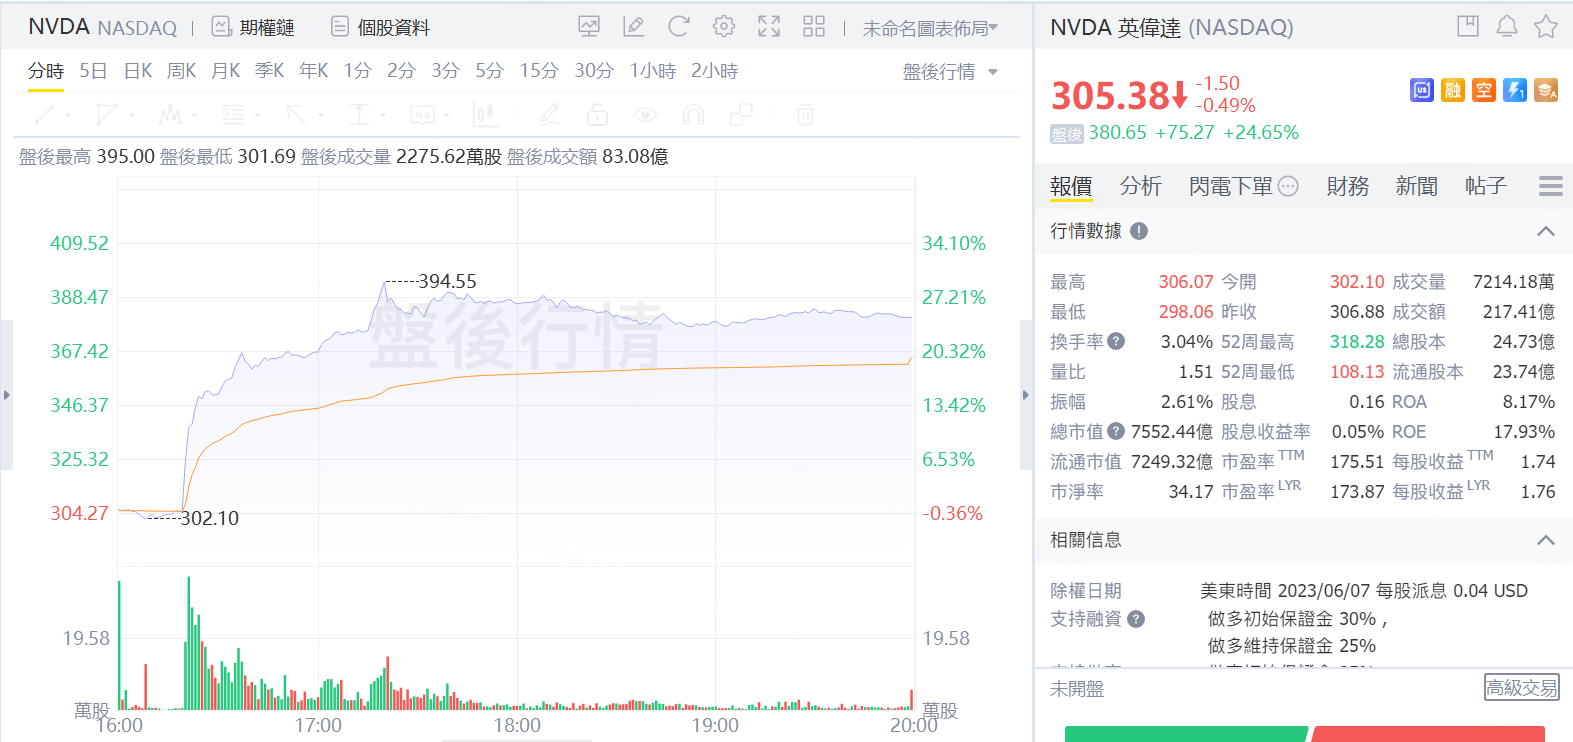Viewport: 1573px width, 742px height.
Task: Select the straight line drawing tool
Action: [45, 115]
